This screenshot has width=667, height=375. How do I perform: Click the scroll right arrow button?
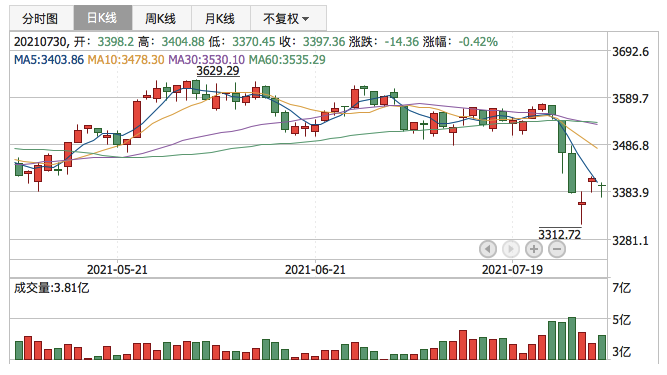click(510, 249)
